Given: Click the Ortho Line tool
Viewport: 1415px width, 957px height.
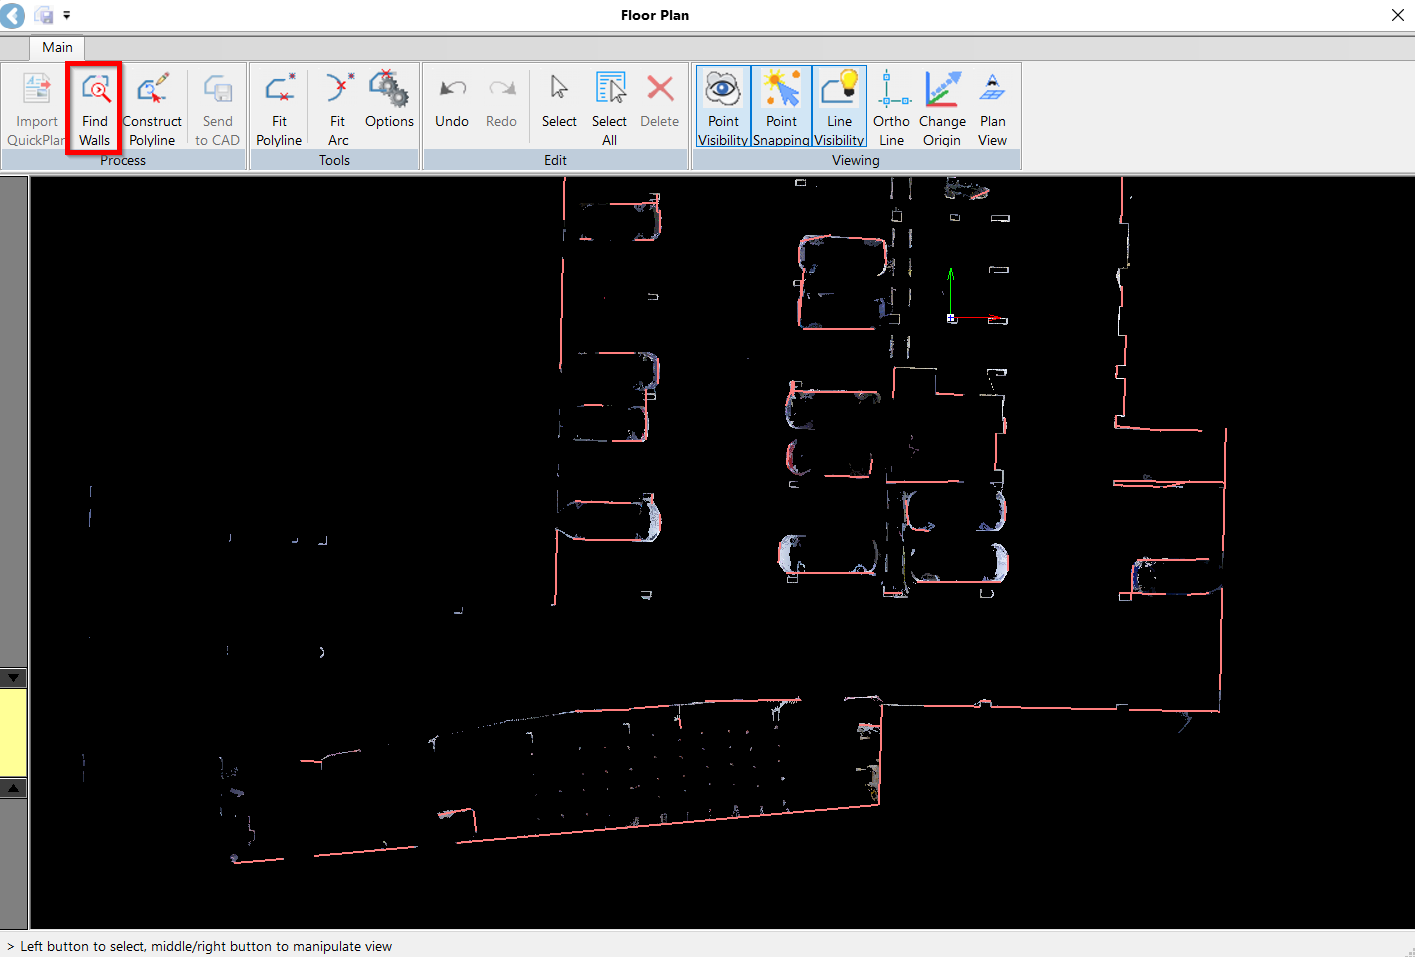Looking at the screenshot, I should pos(891,107).
